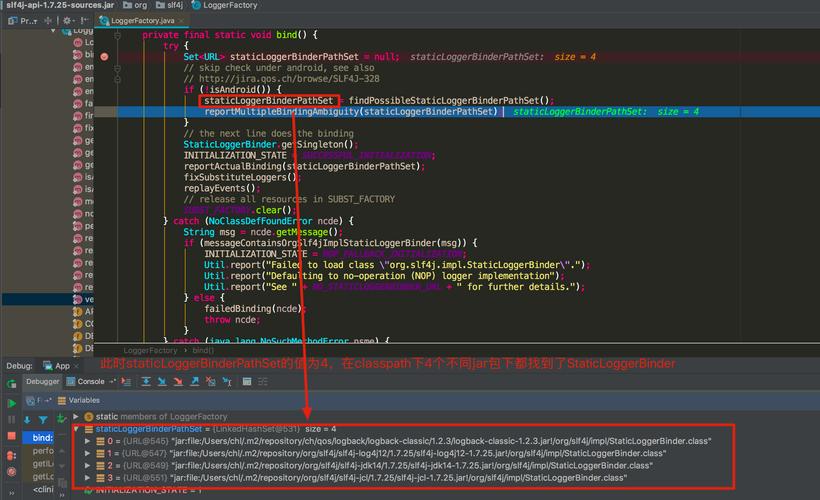Collapse the bind() method fold marker
The width and height of the screenshot is (820, 500).
coord(118,35)
